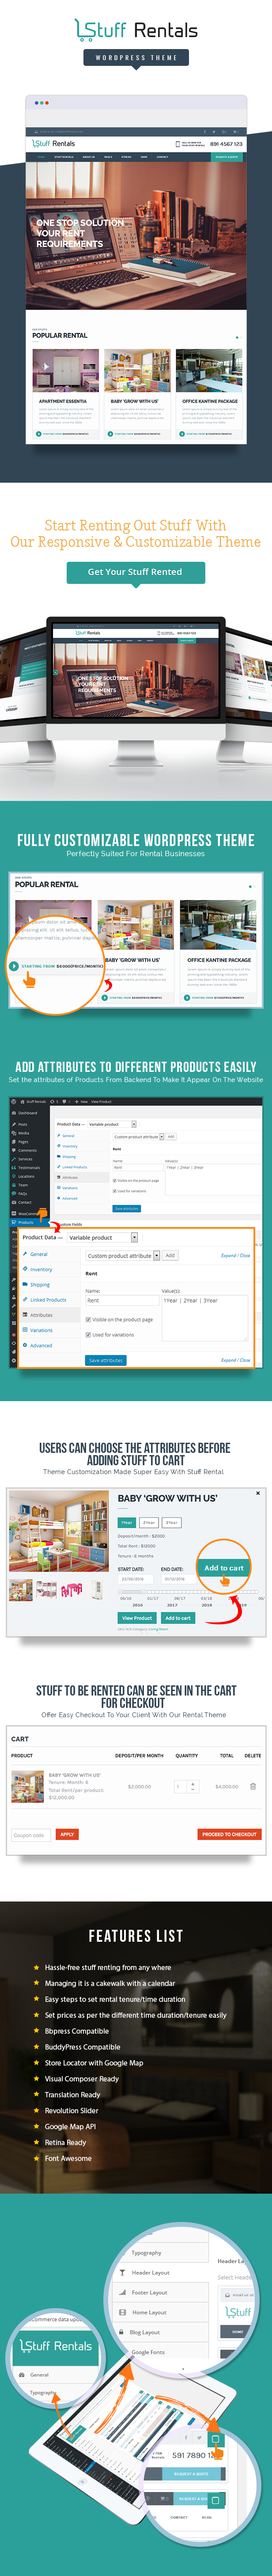Click the cart product thumbnail image
This screenshot has height=2576, width=272.
pyautogui.click(x=27, y=1787)
